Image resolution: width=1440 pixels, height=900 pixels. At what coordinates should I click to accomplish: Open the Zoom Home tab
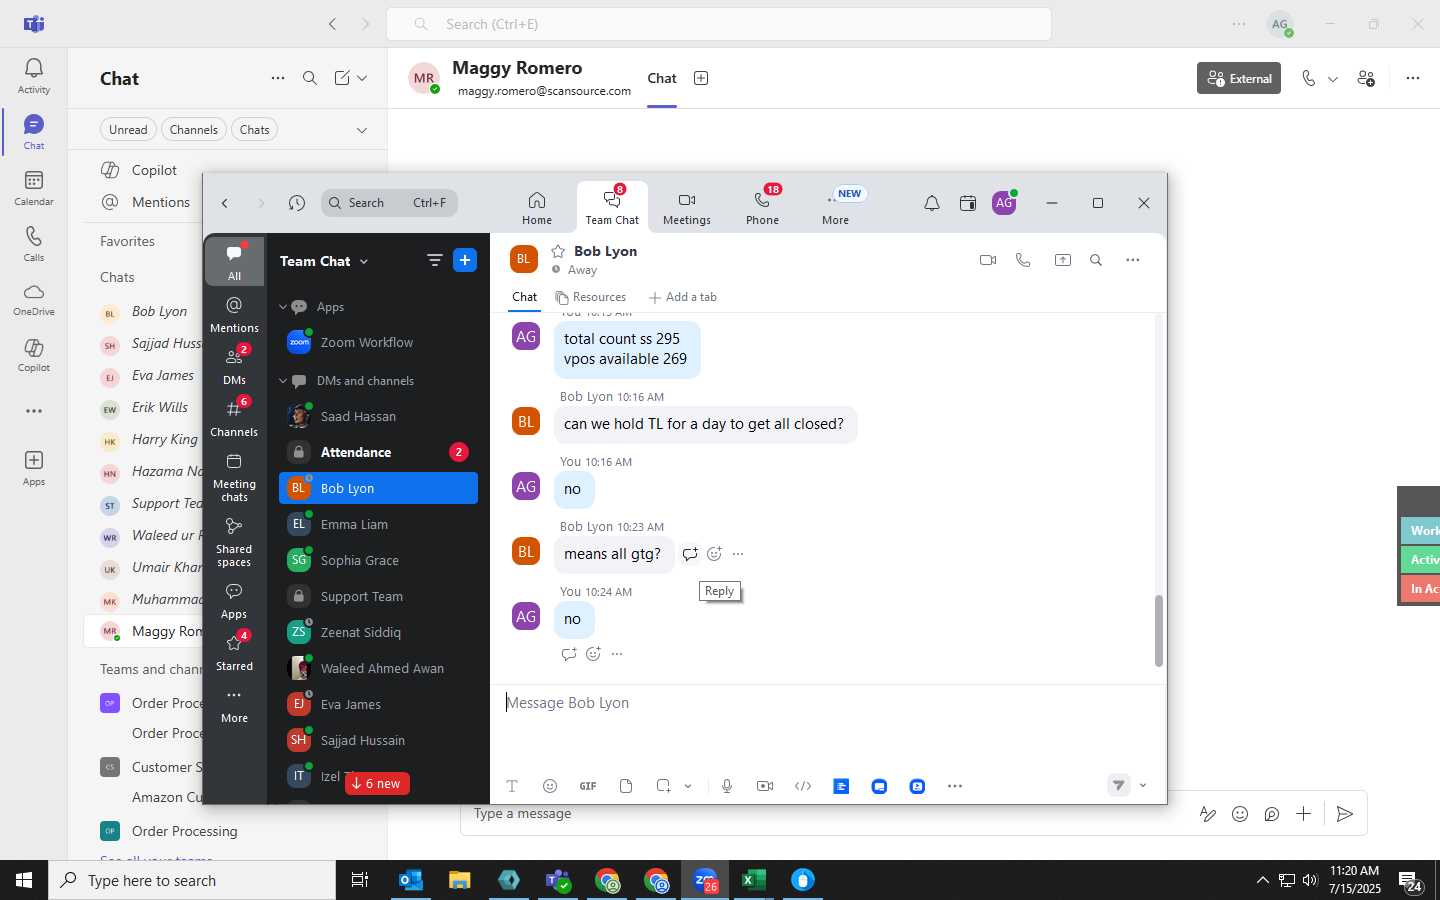(x=537, y=208)
